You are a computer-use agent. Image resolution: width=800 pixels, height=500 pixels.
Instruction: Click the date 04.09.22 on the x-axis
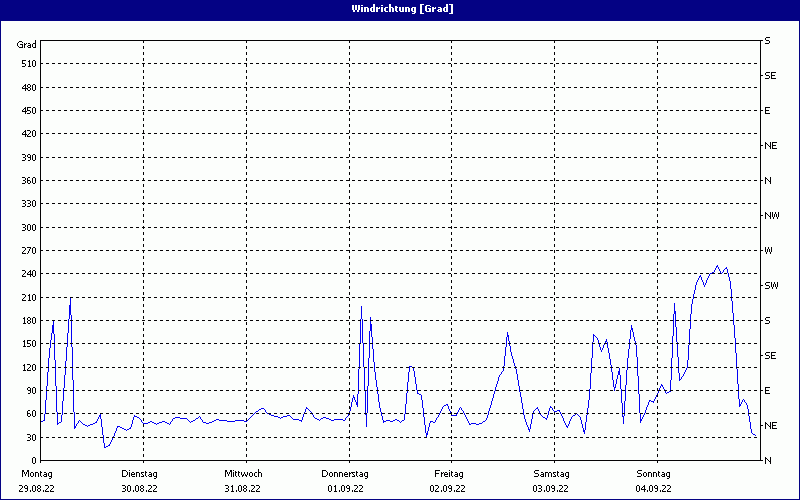click(654, 489)
